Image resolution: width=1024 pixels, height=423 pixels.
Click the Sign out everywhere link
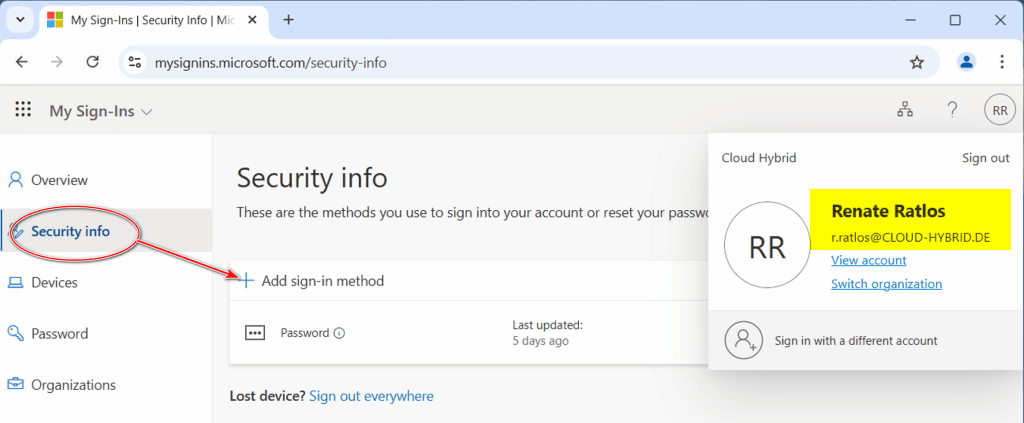coord(371,396)
